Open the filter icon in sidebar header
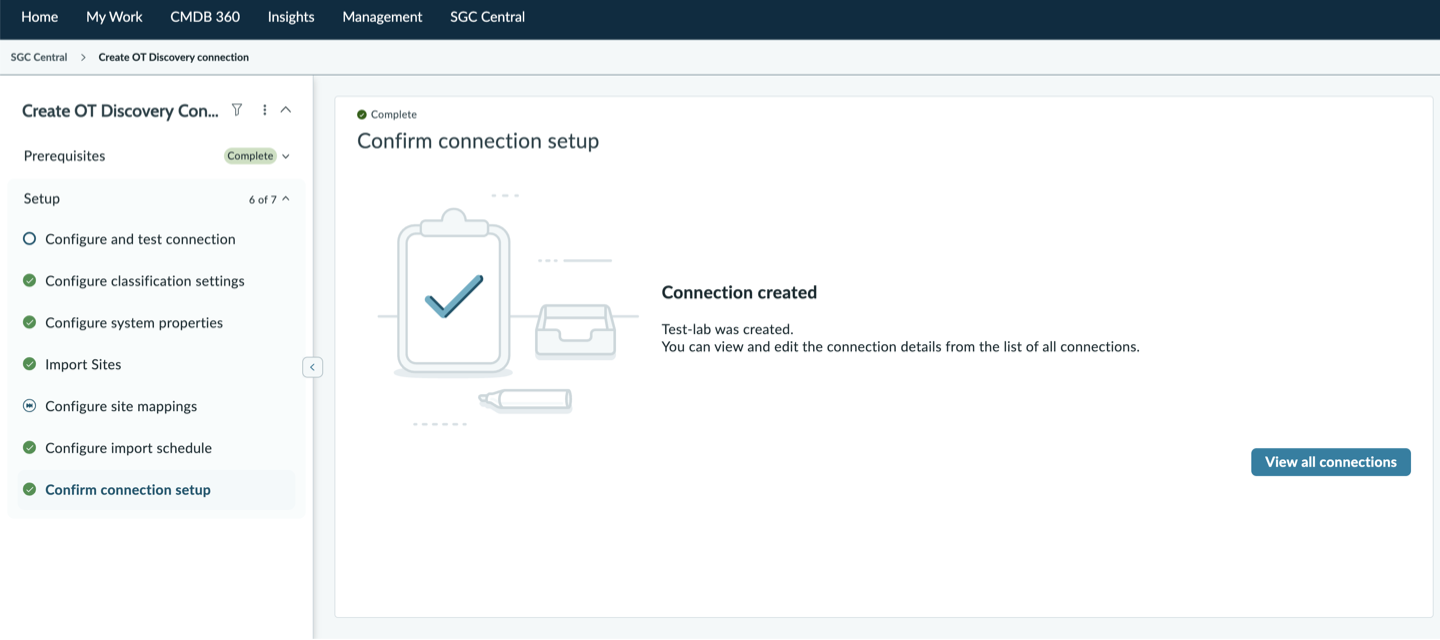The image size is (1440, 640). [x=237, y=110]
